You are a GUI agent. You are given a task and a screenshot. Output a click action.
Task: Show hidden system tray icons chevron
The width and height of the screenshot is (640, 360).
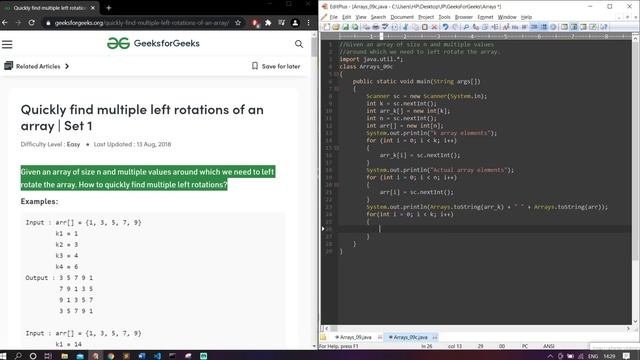(x=550, y=356)
